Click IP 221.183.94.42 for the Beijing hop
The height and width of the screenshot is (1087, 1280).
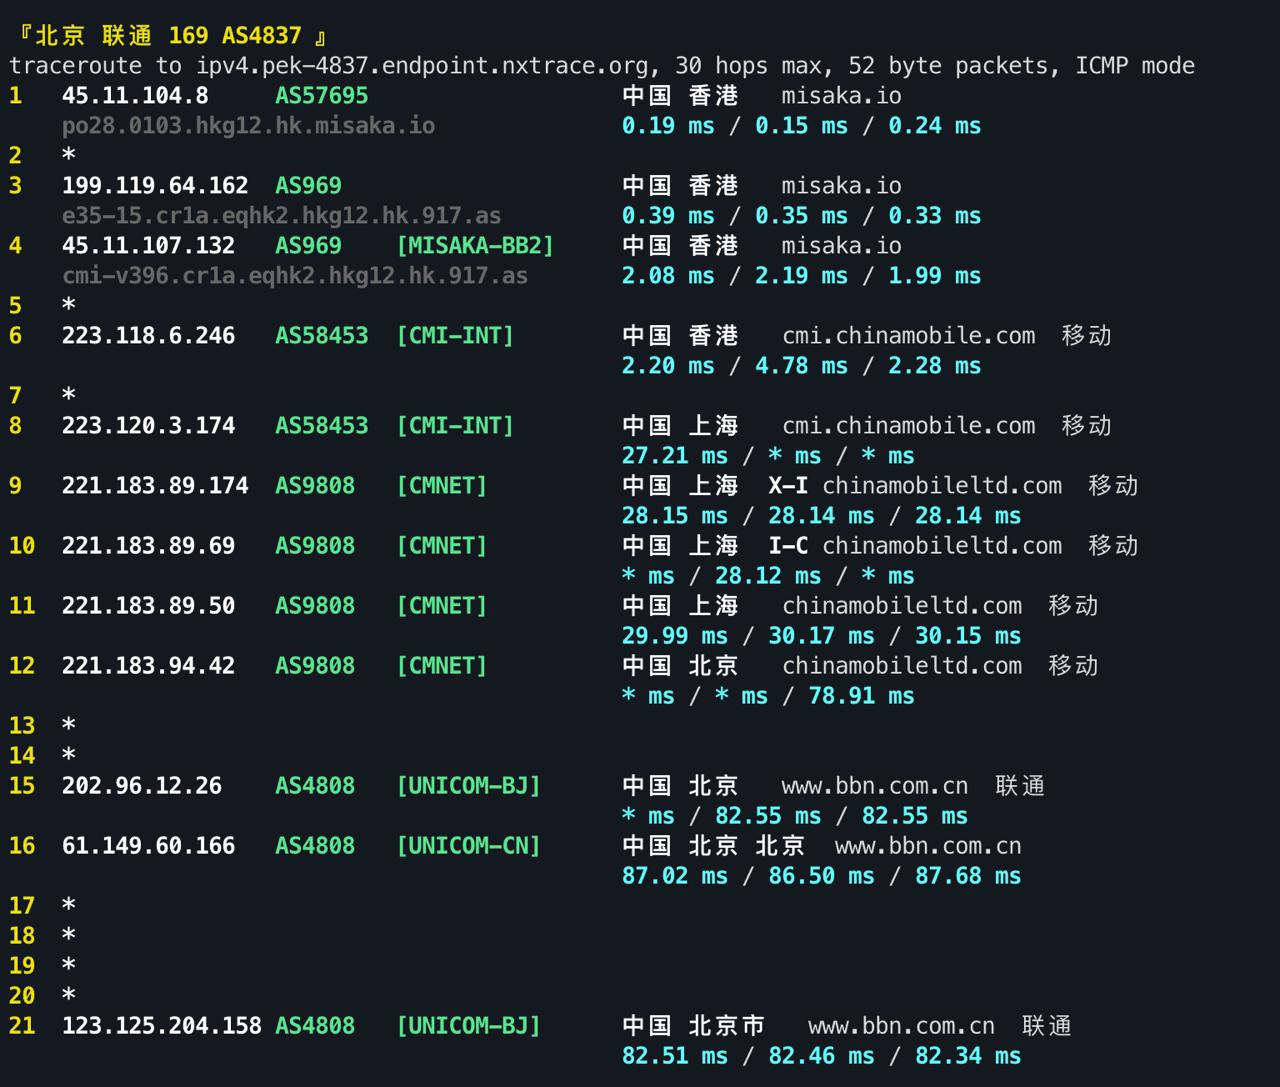[148, 665]
